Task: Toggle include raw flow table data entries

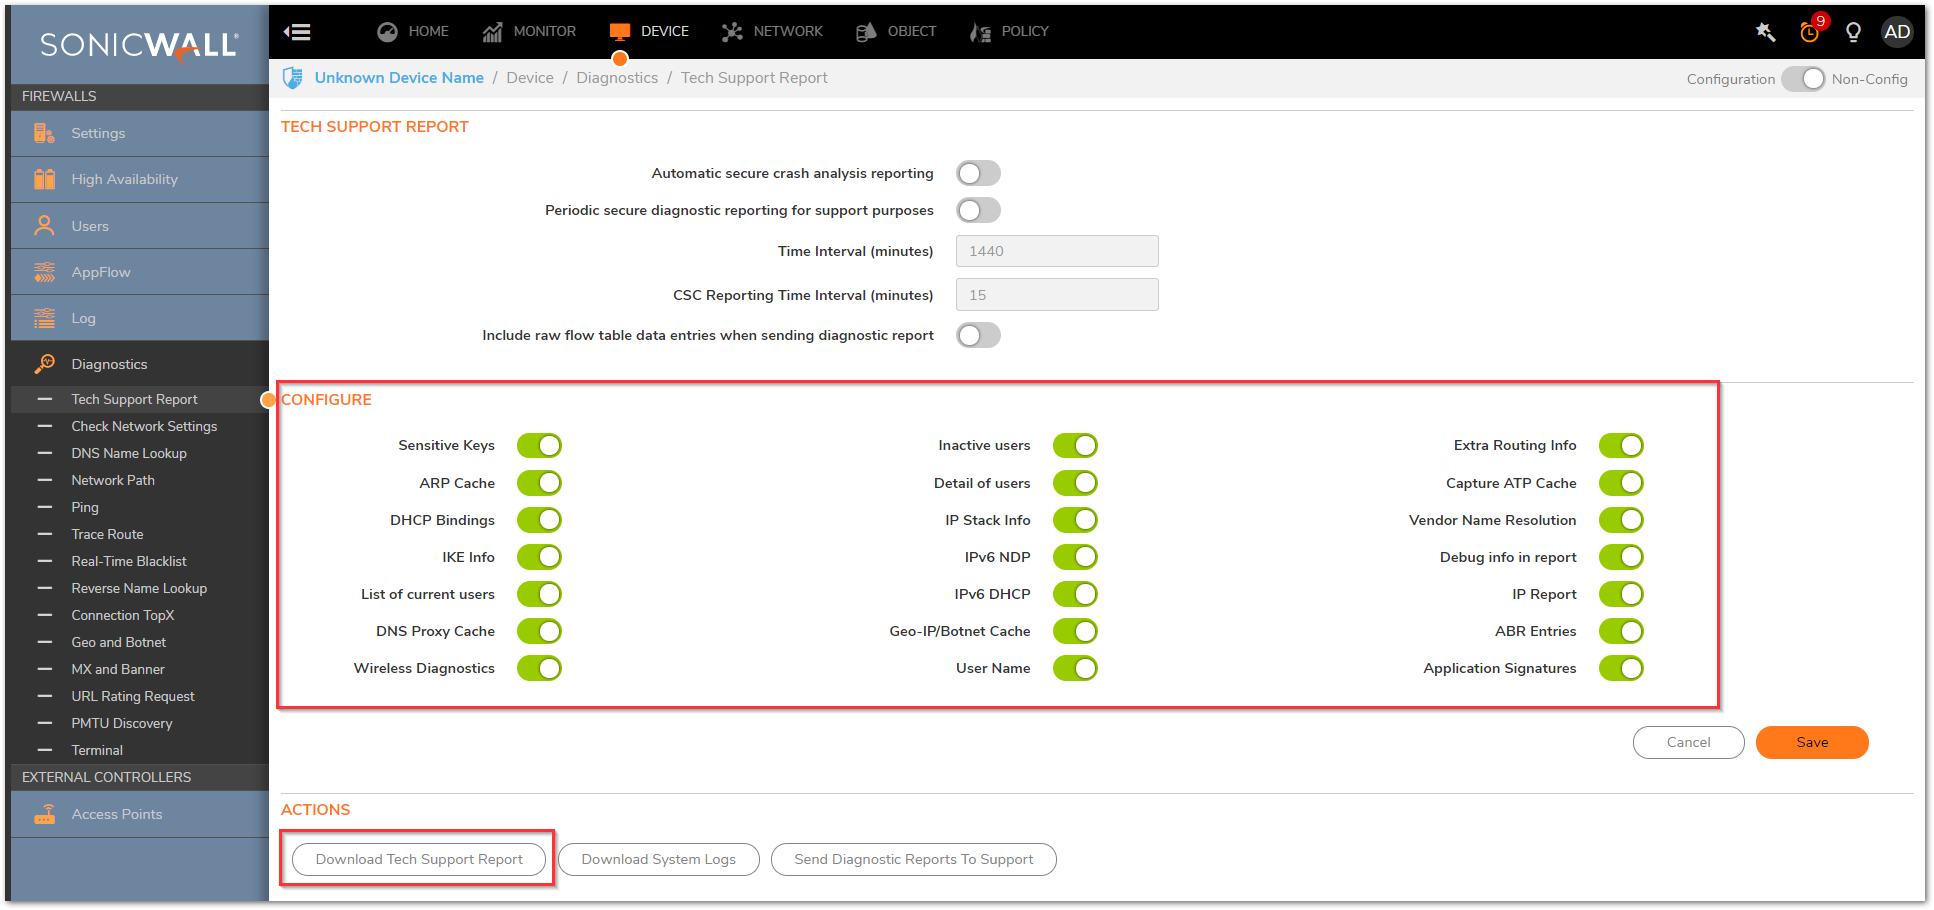Action: pos(978,335)
